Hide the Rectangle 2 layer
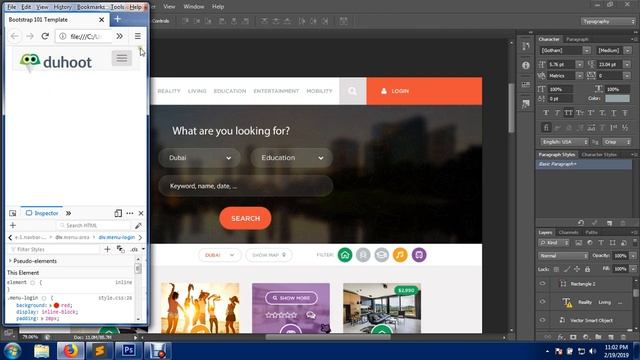 (x=542, y=284)
